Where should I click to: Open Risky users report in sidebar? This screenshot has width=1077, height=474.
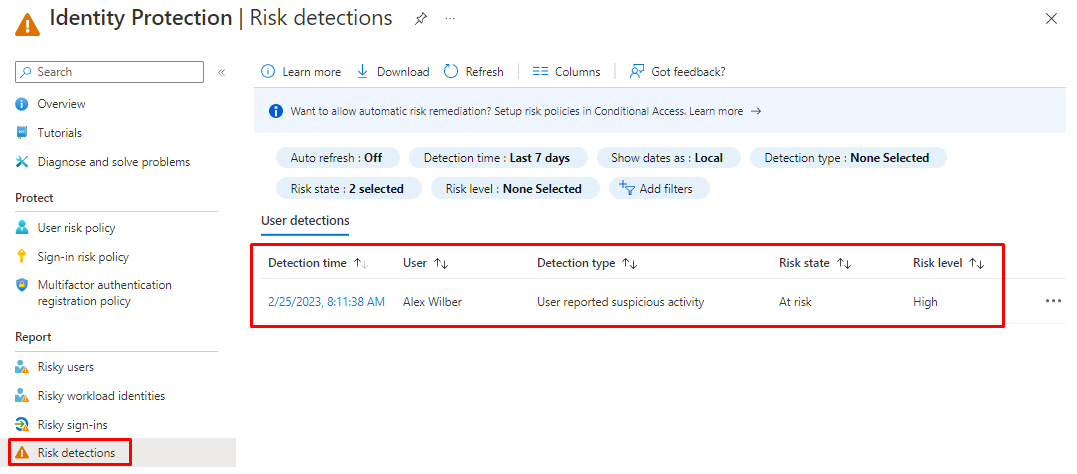point(66,367)
